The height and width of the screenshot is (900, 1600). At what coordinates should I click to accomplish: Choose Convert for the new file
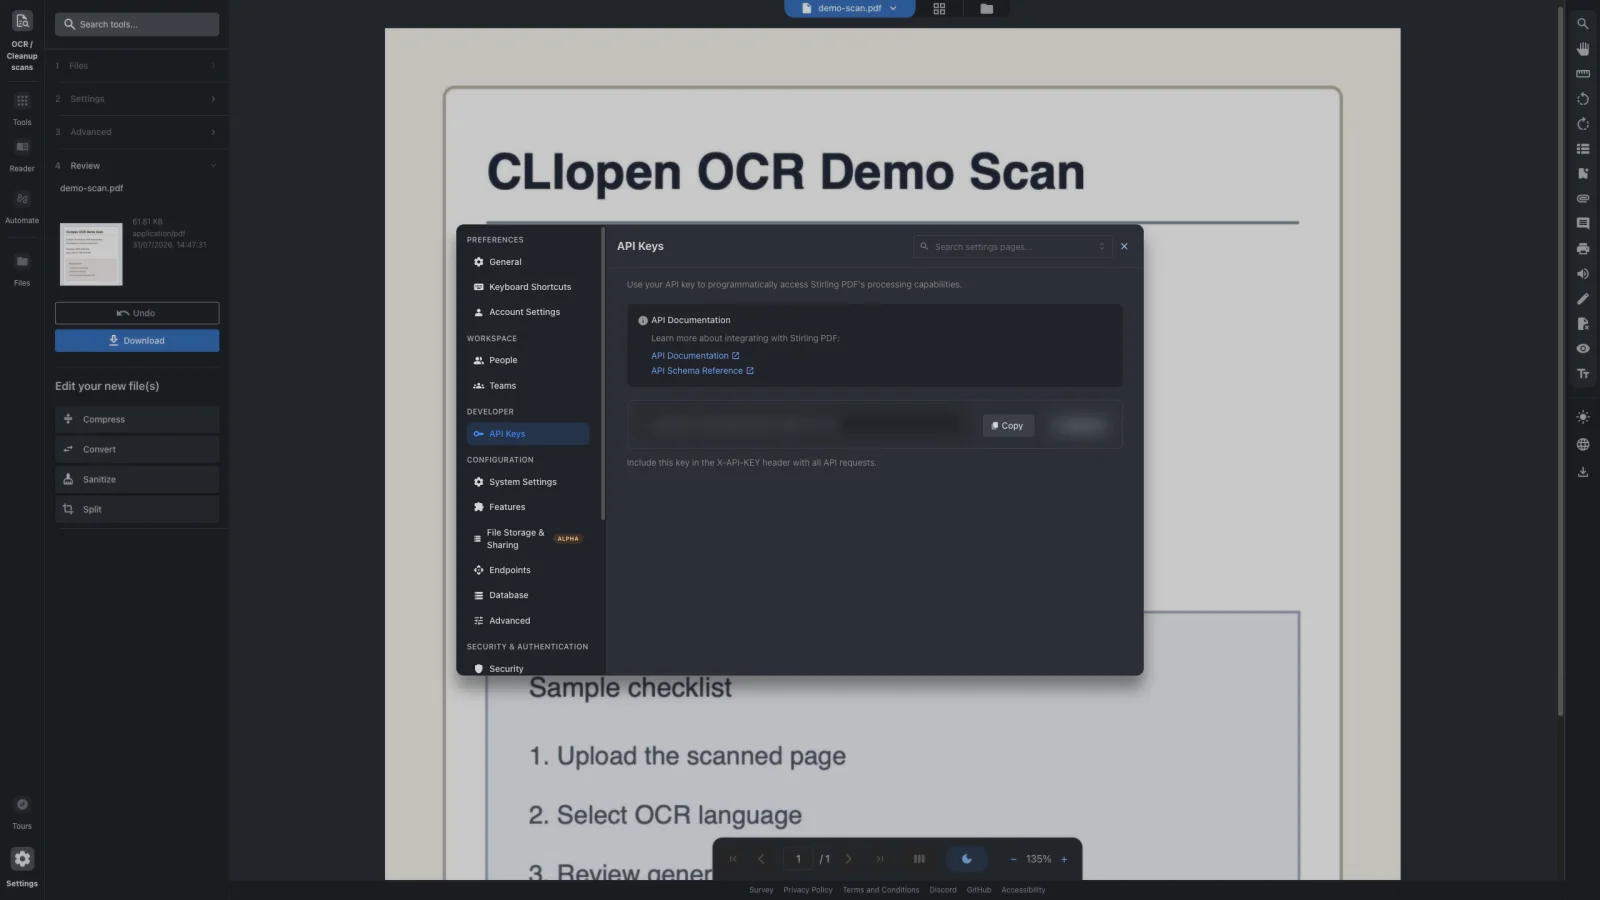coord(137,450)
